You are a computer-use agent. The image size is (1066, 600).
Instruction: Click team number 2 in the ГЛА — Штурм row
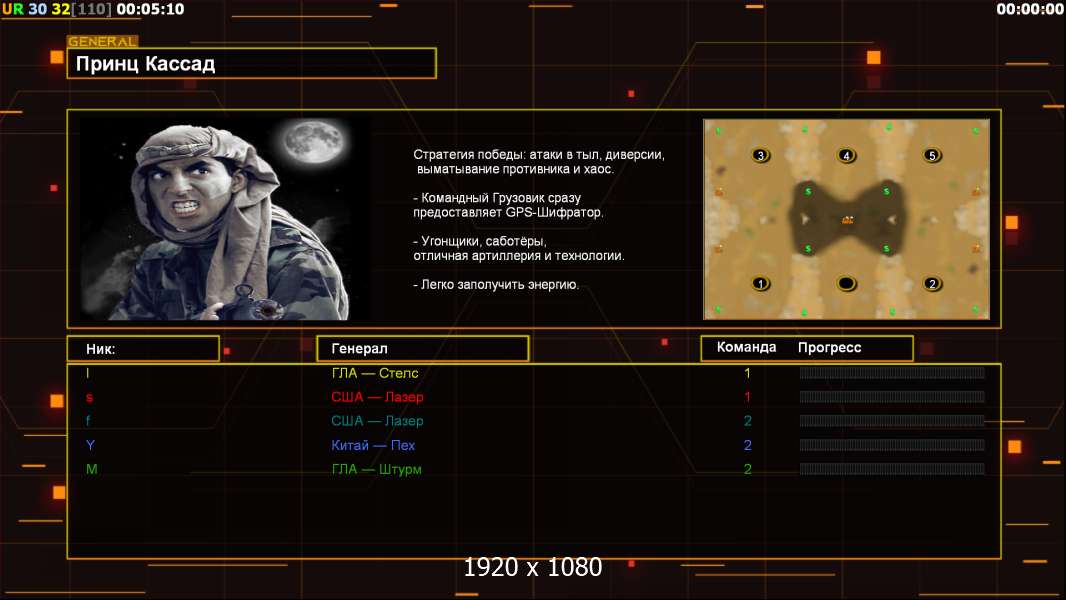pyautogui.click(x=747, y=469)
